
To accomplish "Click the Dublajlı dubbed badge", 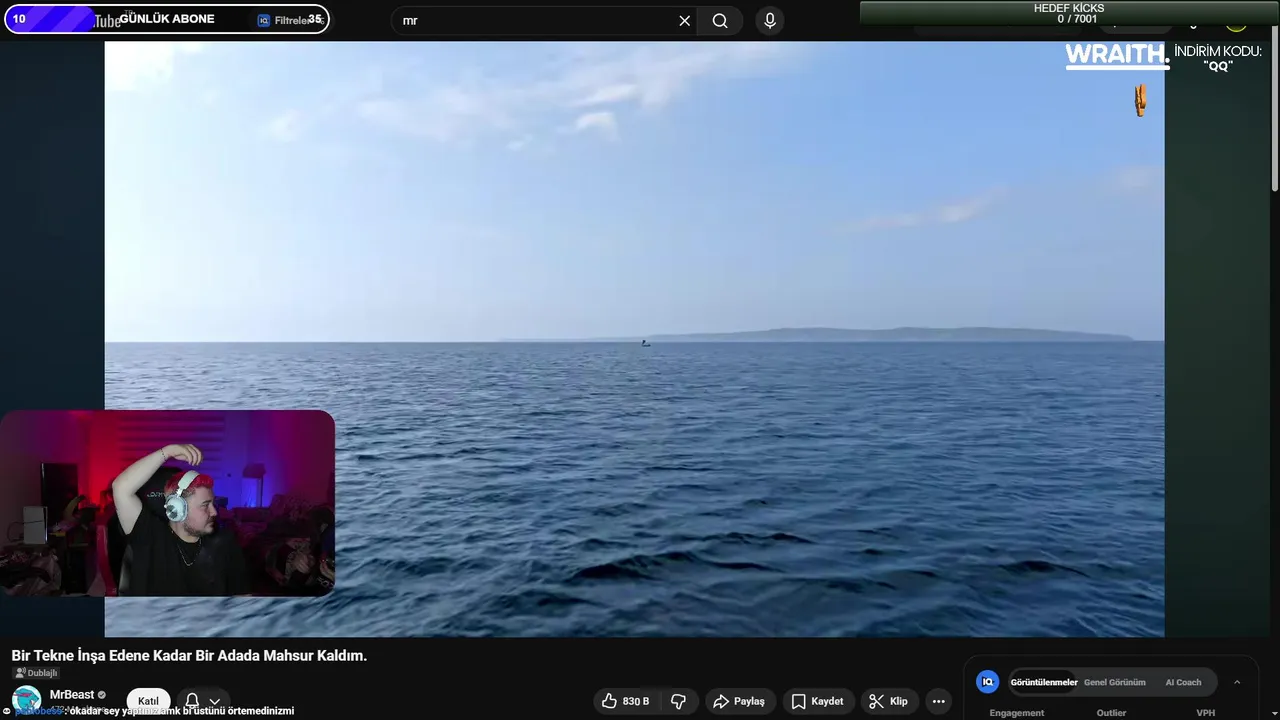I will coord(36,673).
